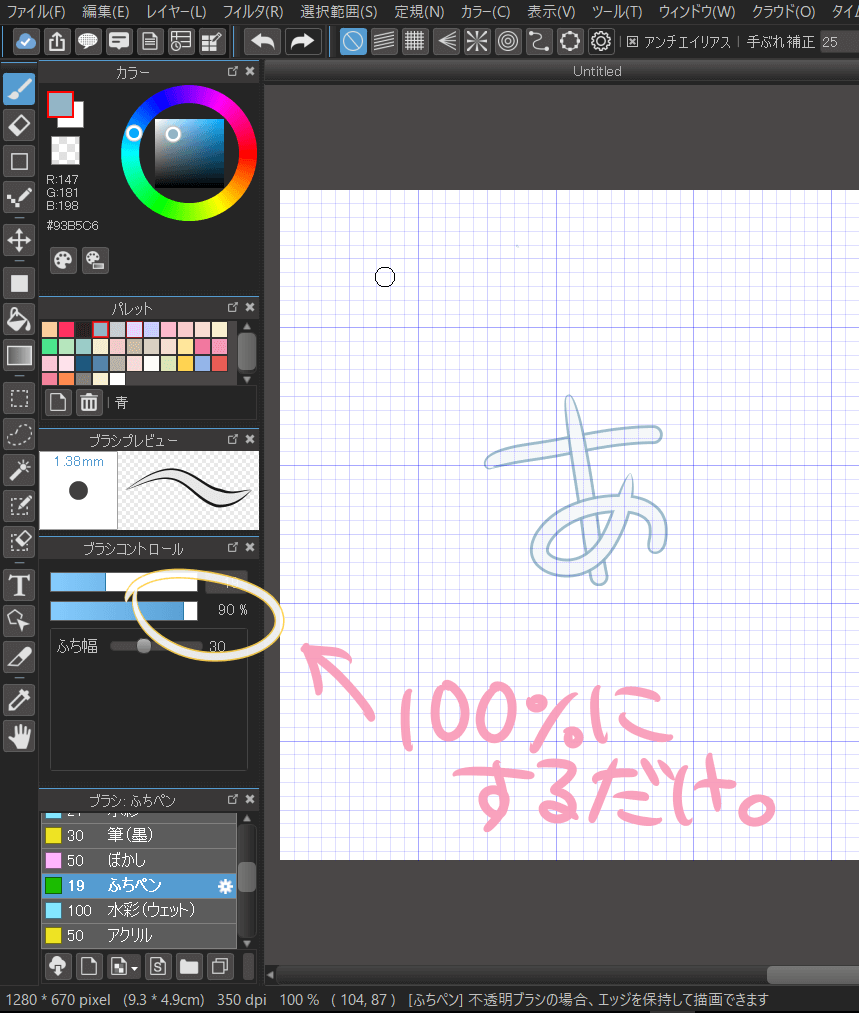Viewport: 859px width, 1013px height.
Task: Select the Move tool
Action: click(19, 240)
